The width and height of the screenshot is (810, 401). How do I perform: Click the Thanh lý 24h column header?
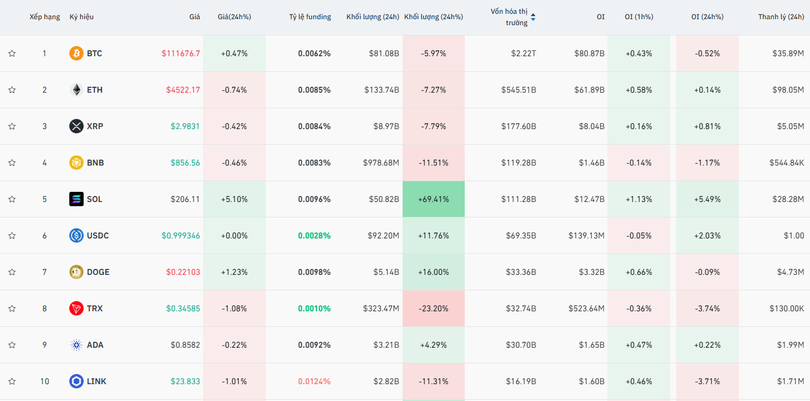click(x=781, y=17)
